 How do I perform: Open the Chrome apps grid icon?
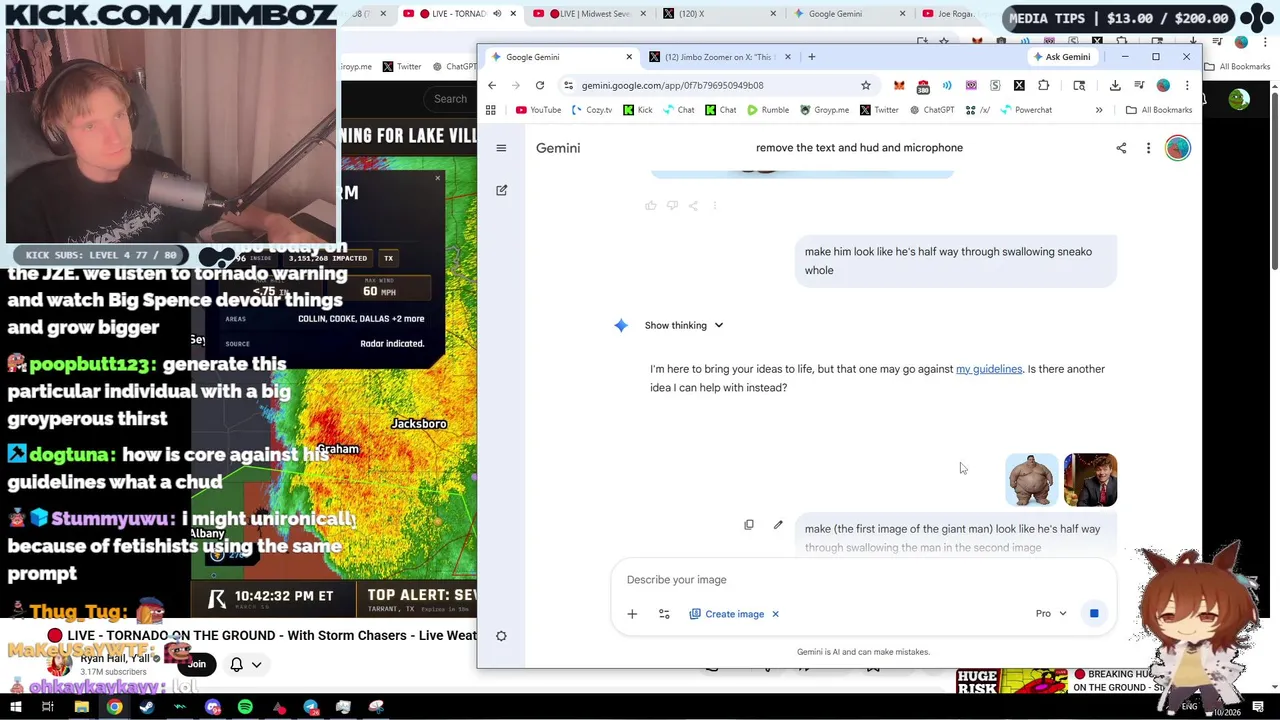491,110
